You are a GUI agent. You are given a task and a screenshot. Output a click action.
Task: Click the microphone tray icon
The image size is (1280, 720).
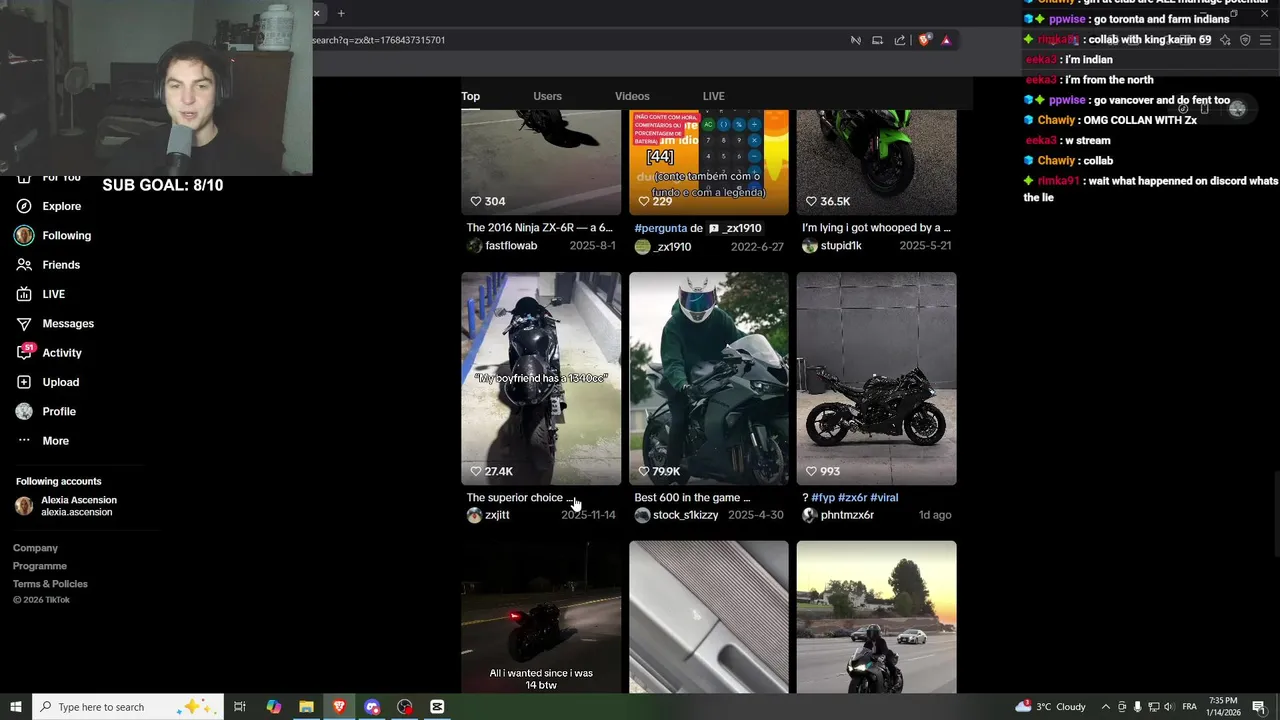pos(1138,707)
